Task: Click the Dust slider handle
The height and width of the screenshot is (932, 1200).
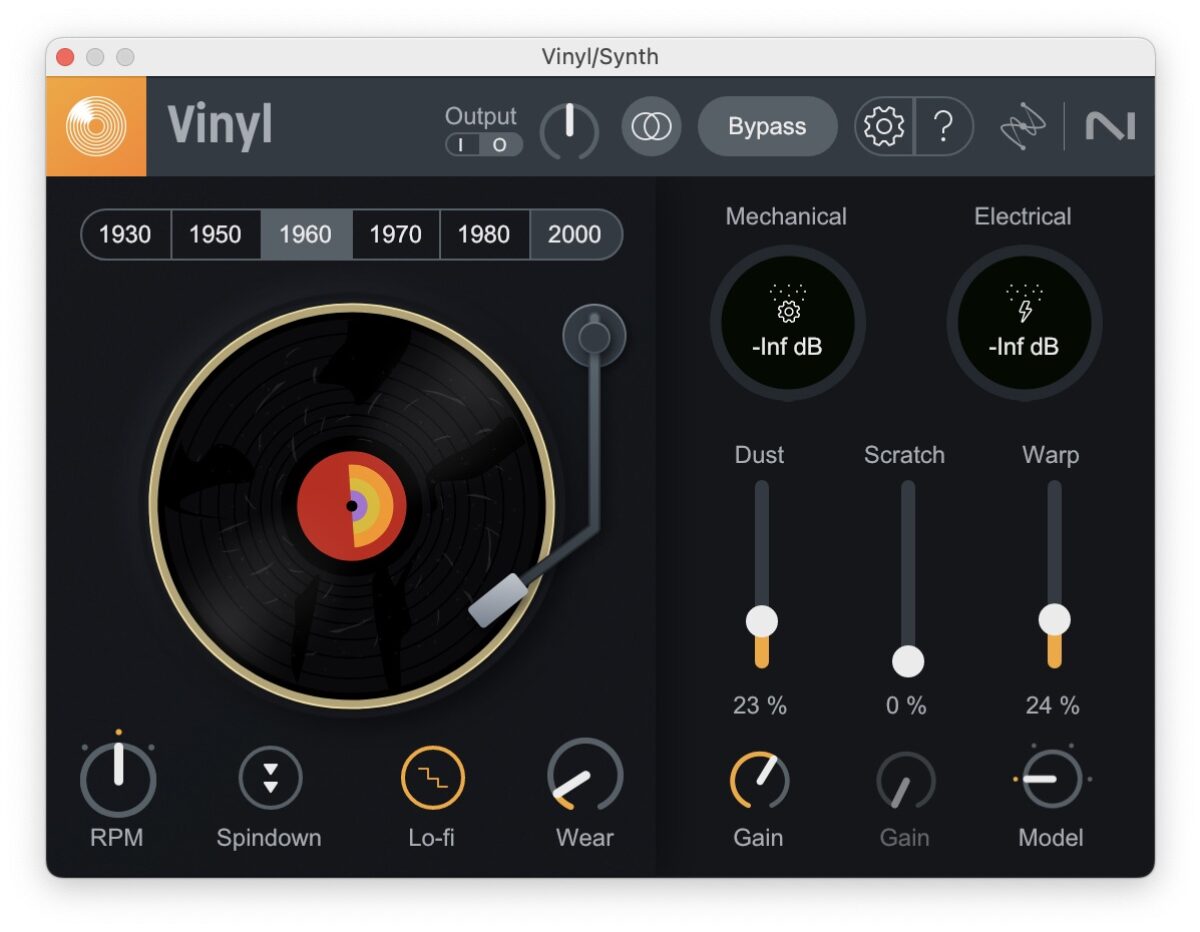Action: pos(762,621)
